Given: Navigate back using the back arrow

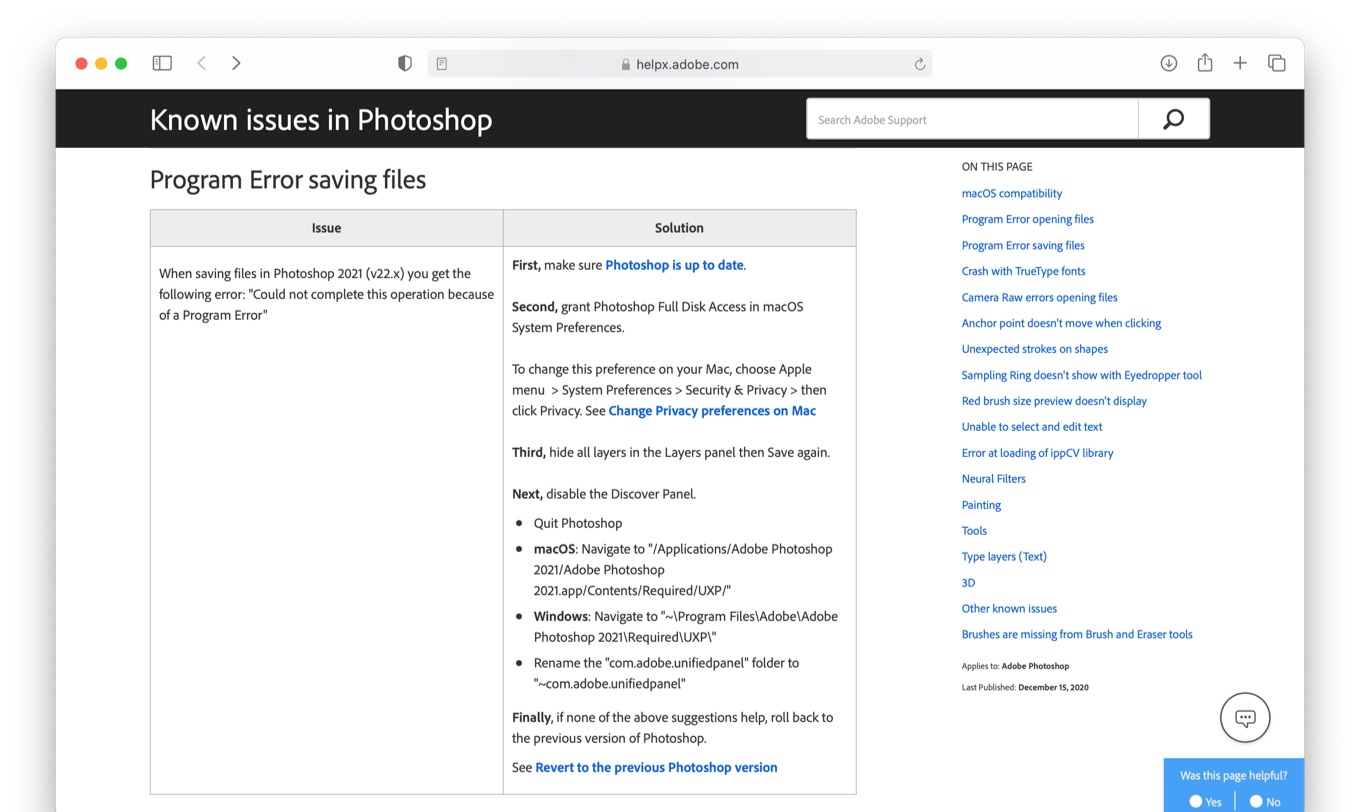Looking at the screenshot, I should [x=201, y=62].
